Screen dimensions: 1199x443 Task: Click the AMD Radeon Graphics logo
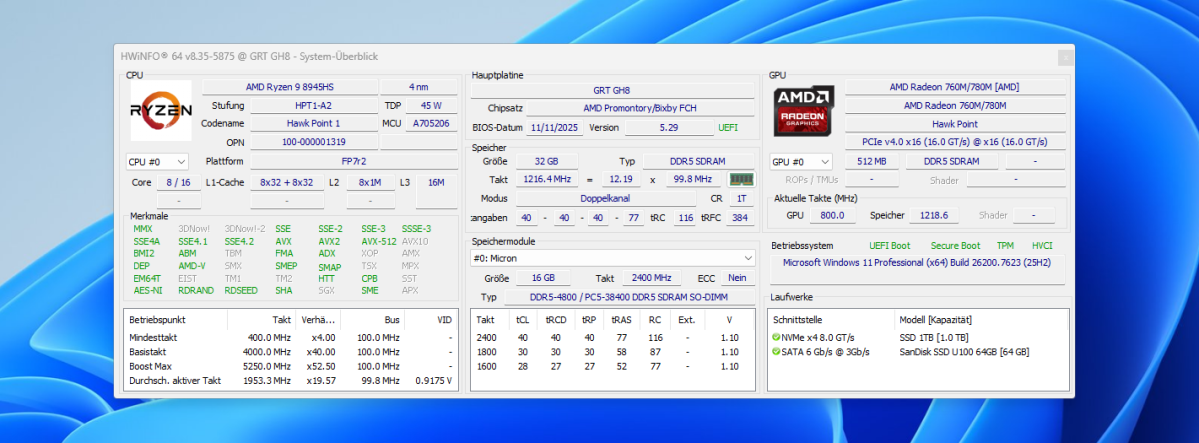click(804, 111)
